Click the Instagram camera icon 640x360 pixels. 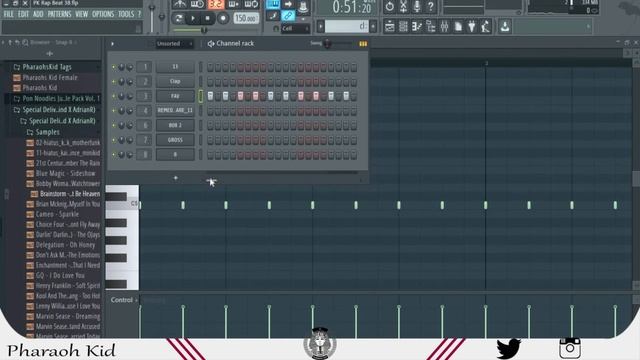(x=570, y=348)
